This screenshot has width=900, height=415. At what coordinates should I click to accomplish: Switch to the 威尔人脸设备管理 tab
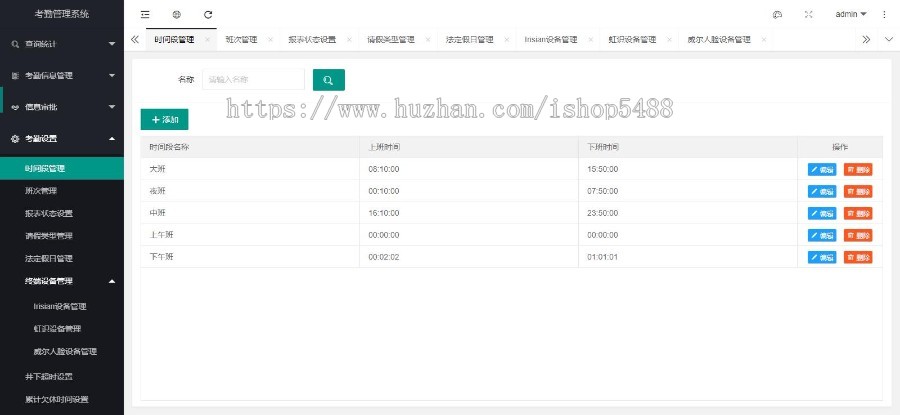(719, 40)
